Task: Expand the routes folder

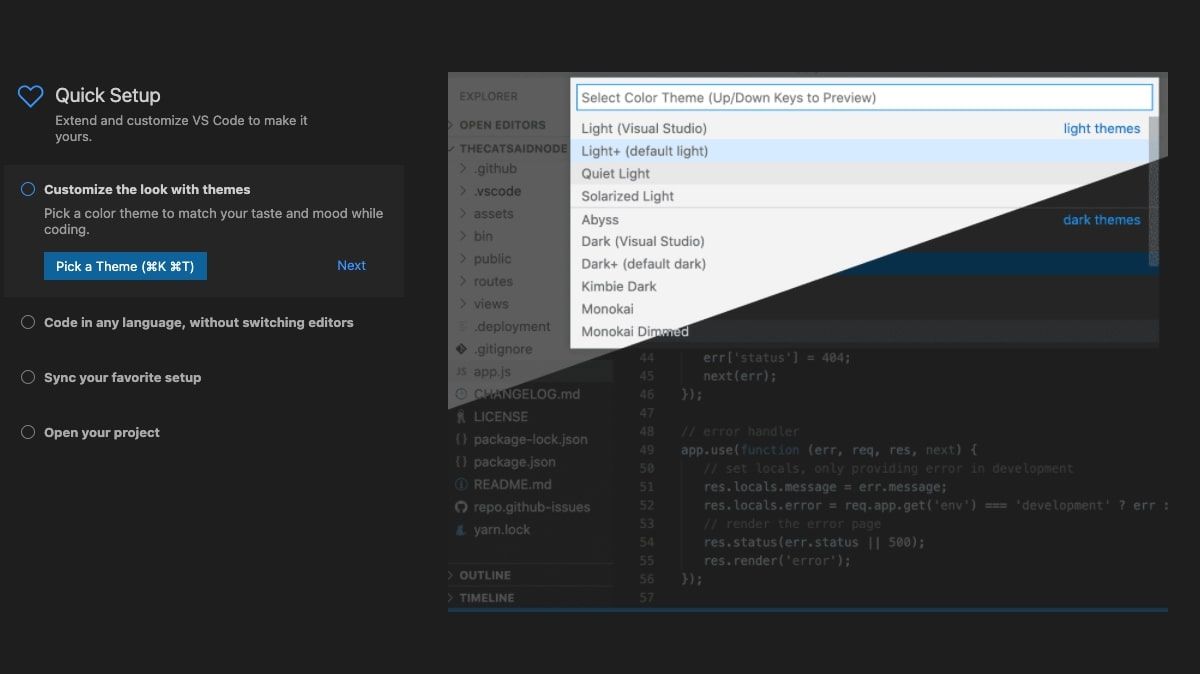Action: coord(530,281)
